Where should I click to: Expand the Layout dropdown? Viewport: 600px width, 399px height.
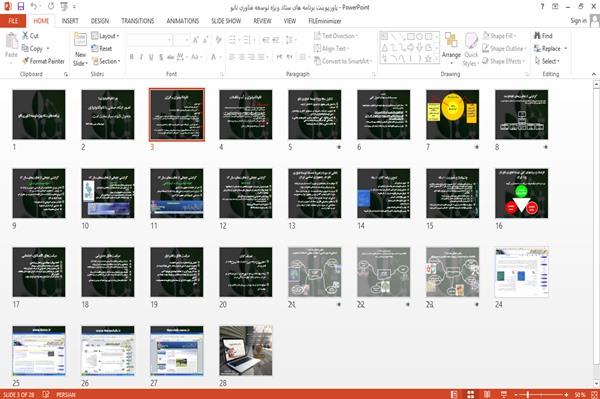coord(105,36)
